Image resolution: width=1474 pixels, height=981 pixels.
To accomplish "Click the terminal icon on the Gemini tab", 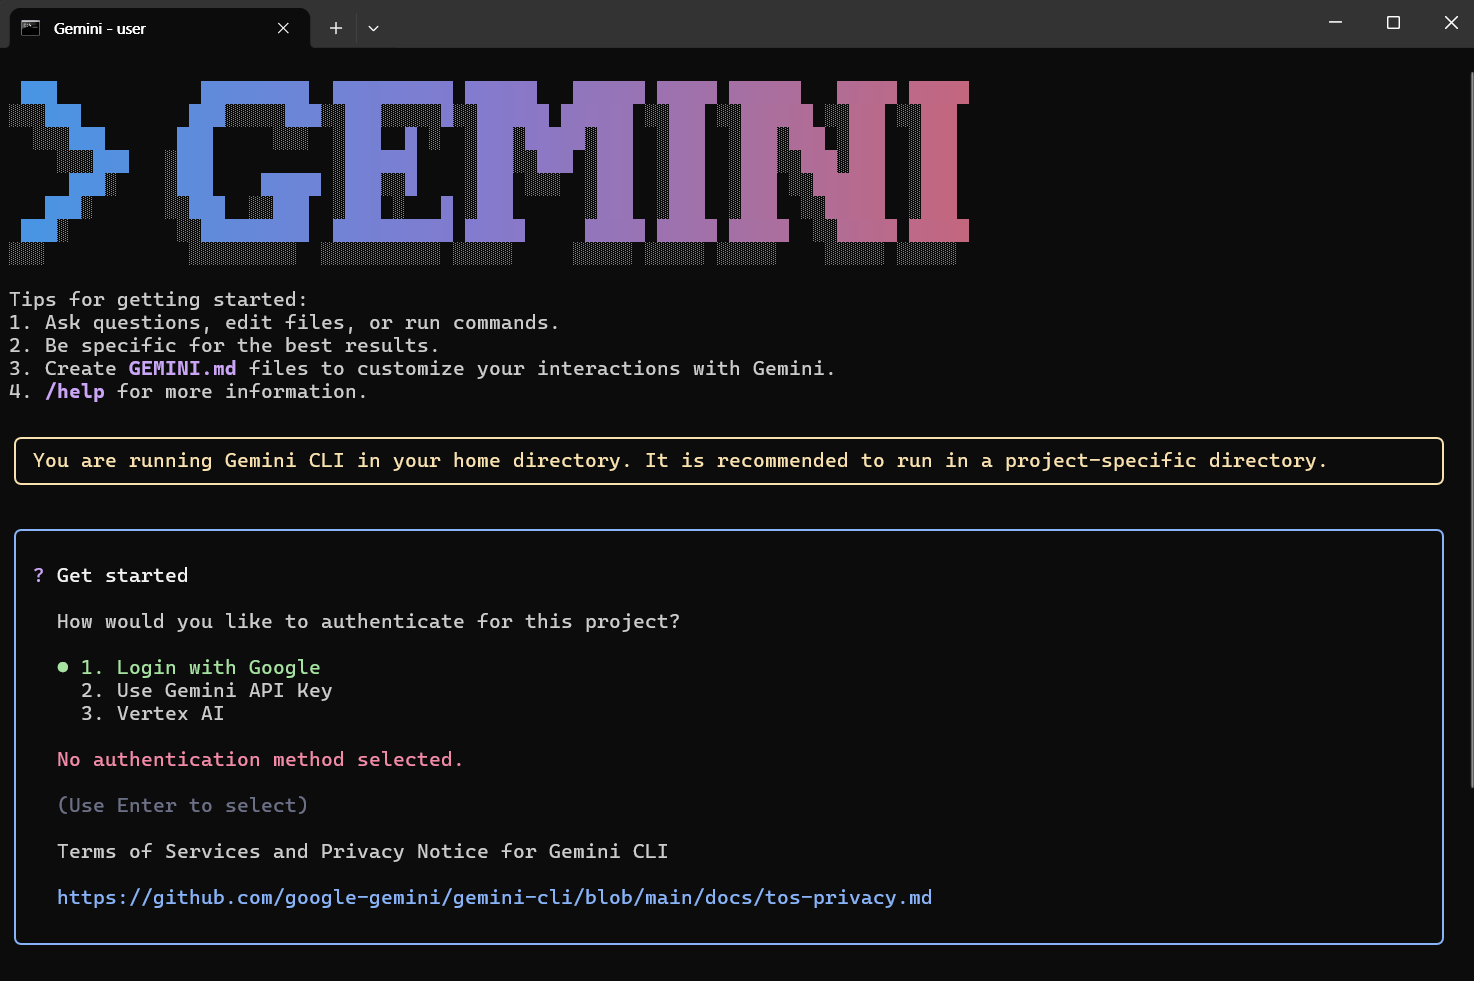I will point(30,28).
